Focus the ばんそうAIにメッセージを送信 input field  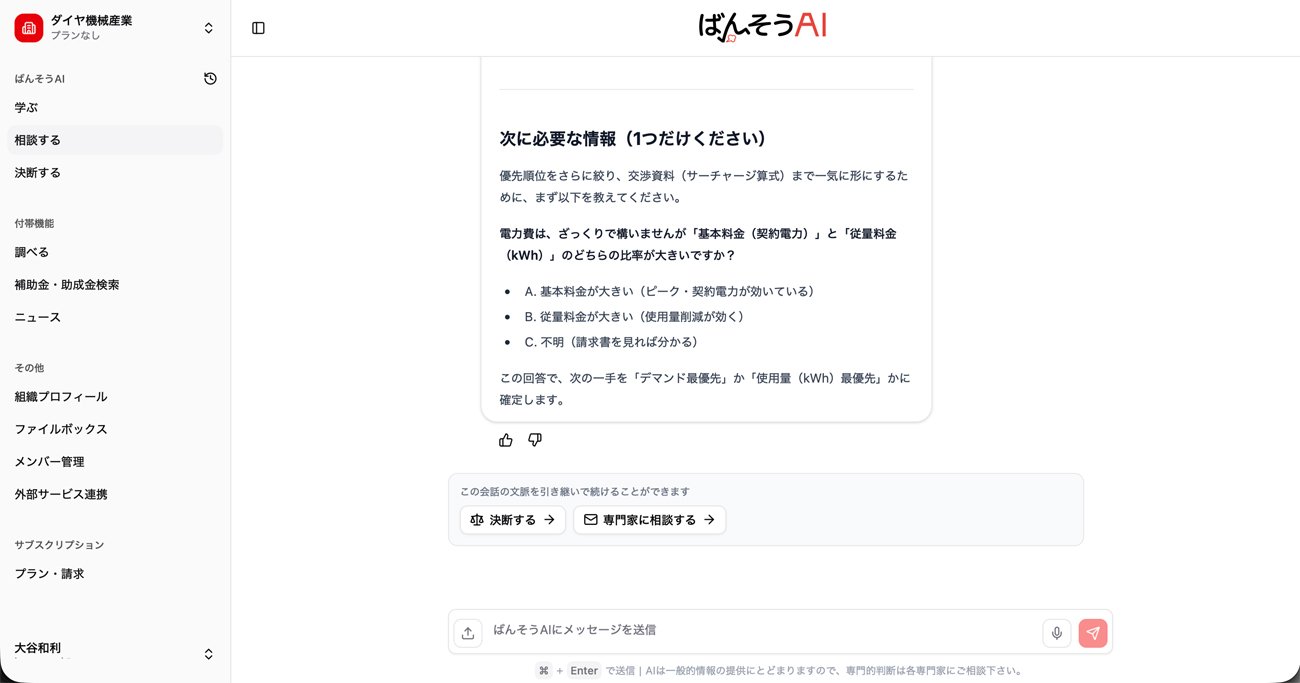[x=760, y=630]
